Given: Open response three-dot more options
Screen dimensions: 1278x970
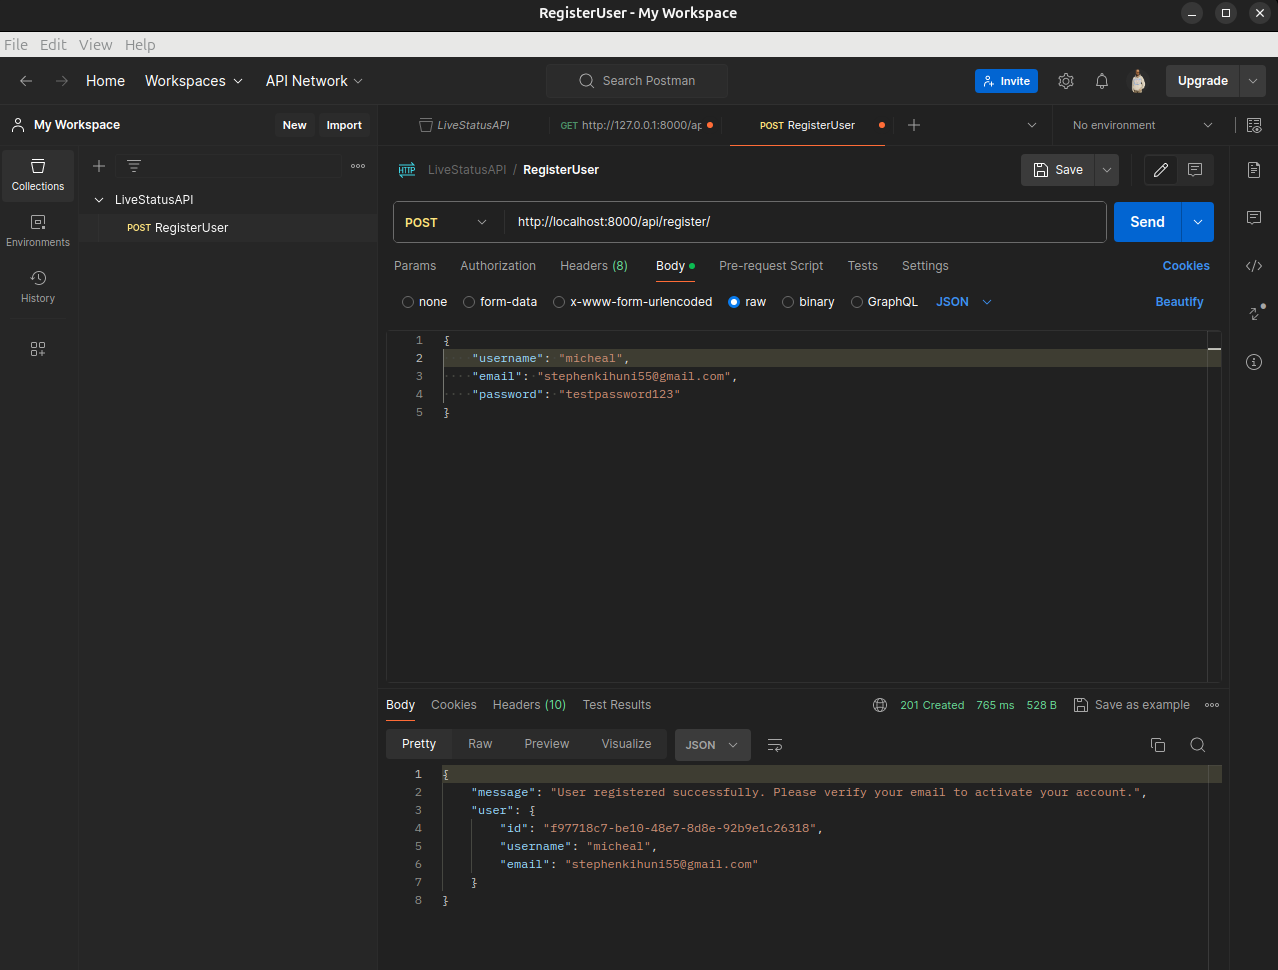Looking at the screenshot, I should (x=1212, y=705).
